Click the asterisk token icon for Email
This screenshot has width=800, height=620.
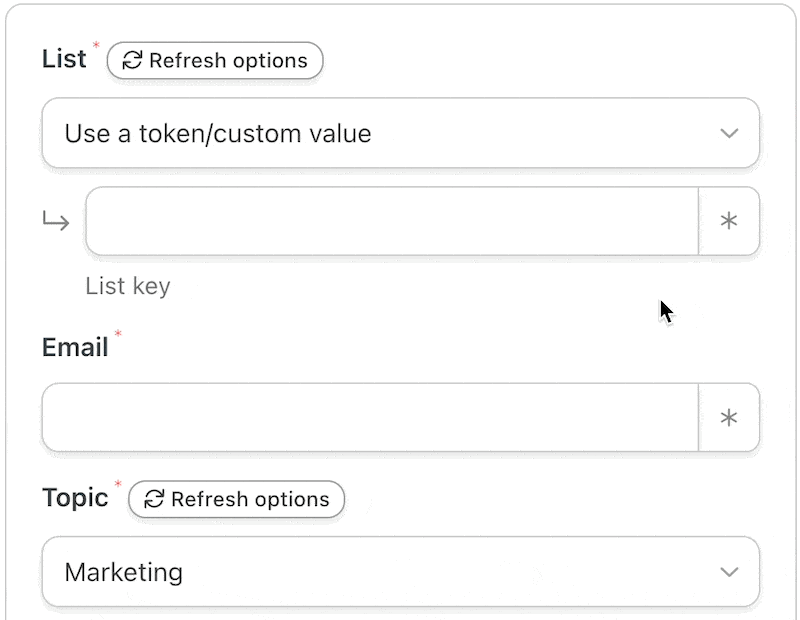tap(729, 417)
